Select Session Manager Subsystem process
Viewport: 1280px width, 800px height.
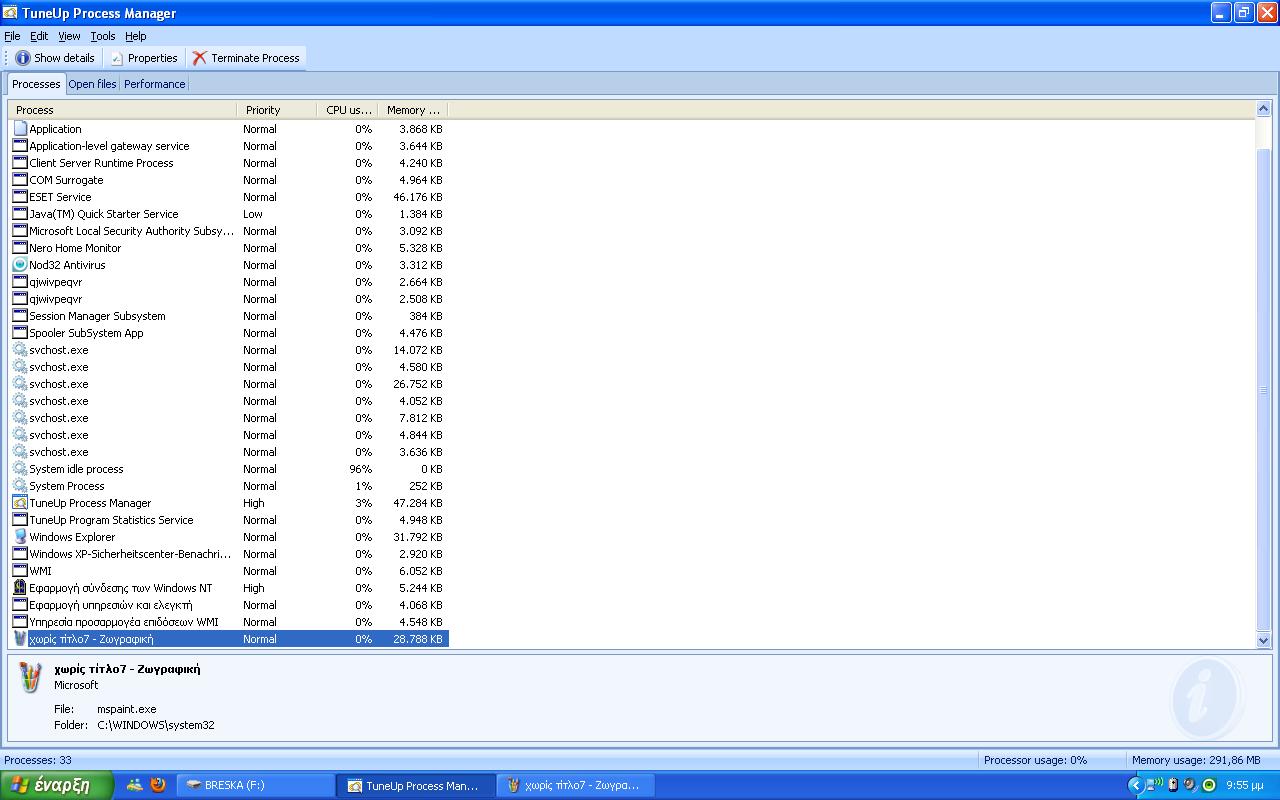click(229, 316)
